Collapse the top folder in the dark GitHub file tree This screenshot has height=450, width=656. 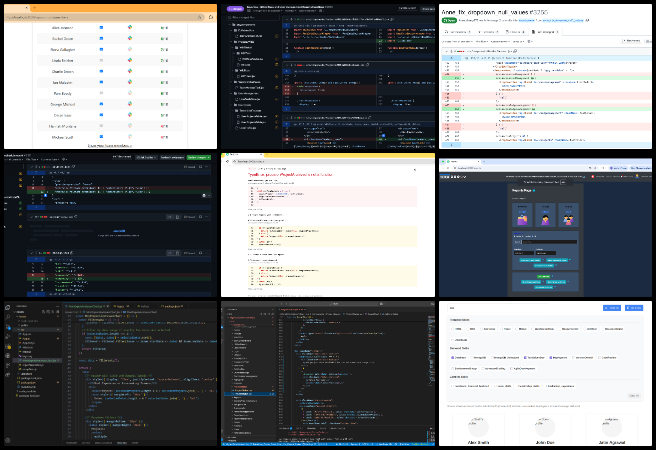[x=230, y=25]
